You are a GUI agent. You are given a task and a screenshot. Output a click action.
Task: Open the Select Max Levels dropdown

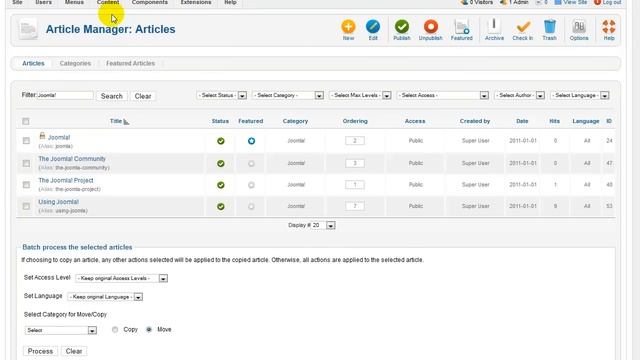pos(360,95)
